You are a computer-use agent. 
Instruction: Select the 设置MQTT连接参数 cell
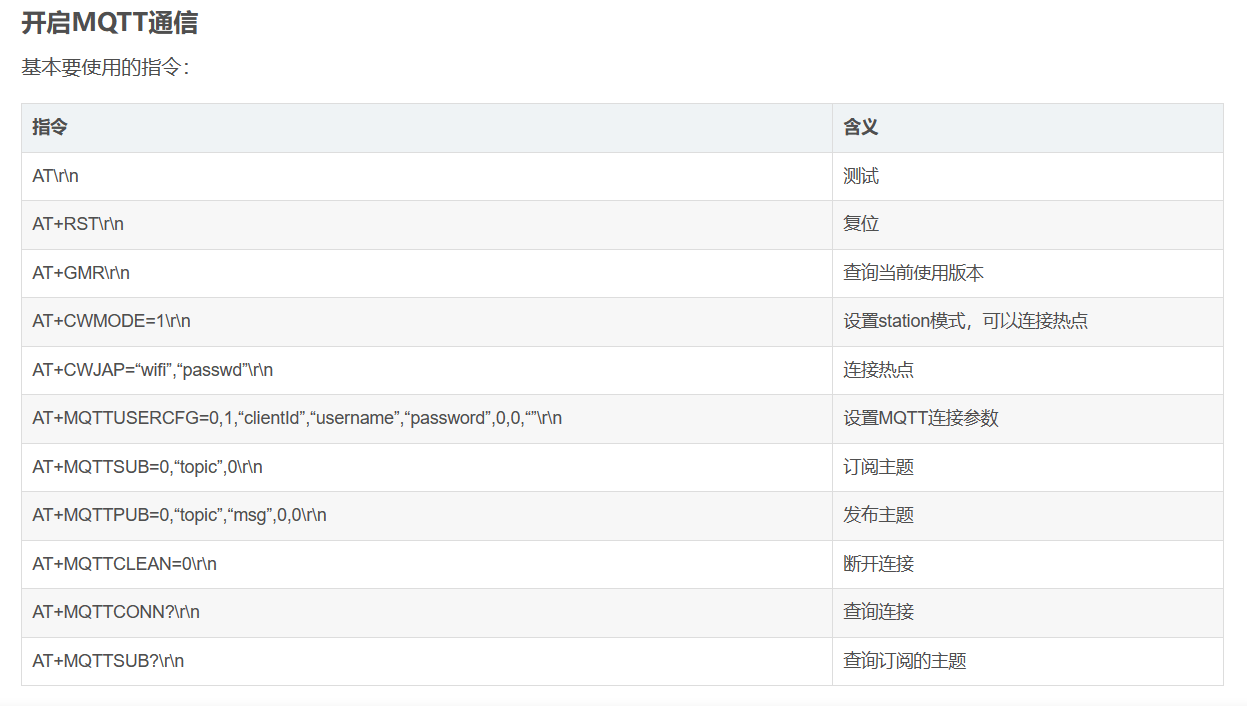tap(920, 418)
